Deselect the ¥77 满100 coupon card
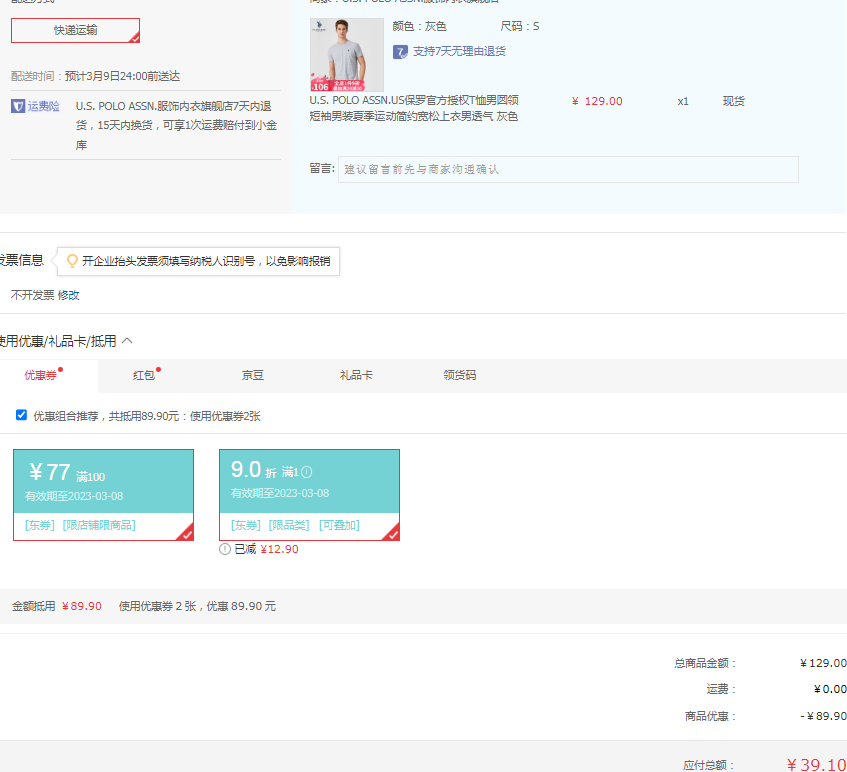 [x=103, y=495]
